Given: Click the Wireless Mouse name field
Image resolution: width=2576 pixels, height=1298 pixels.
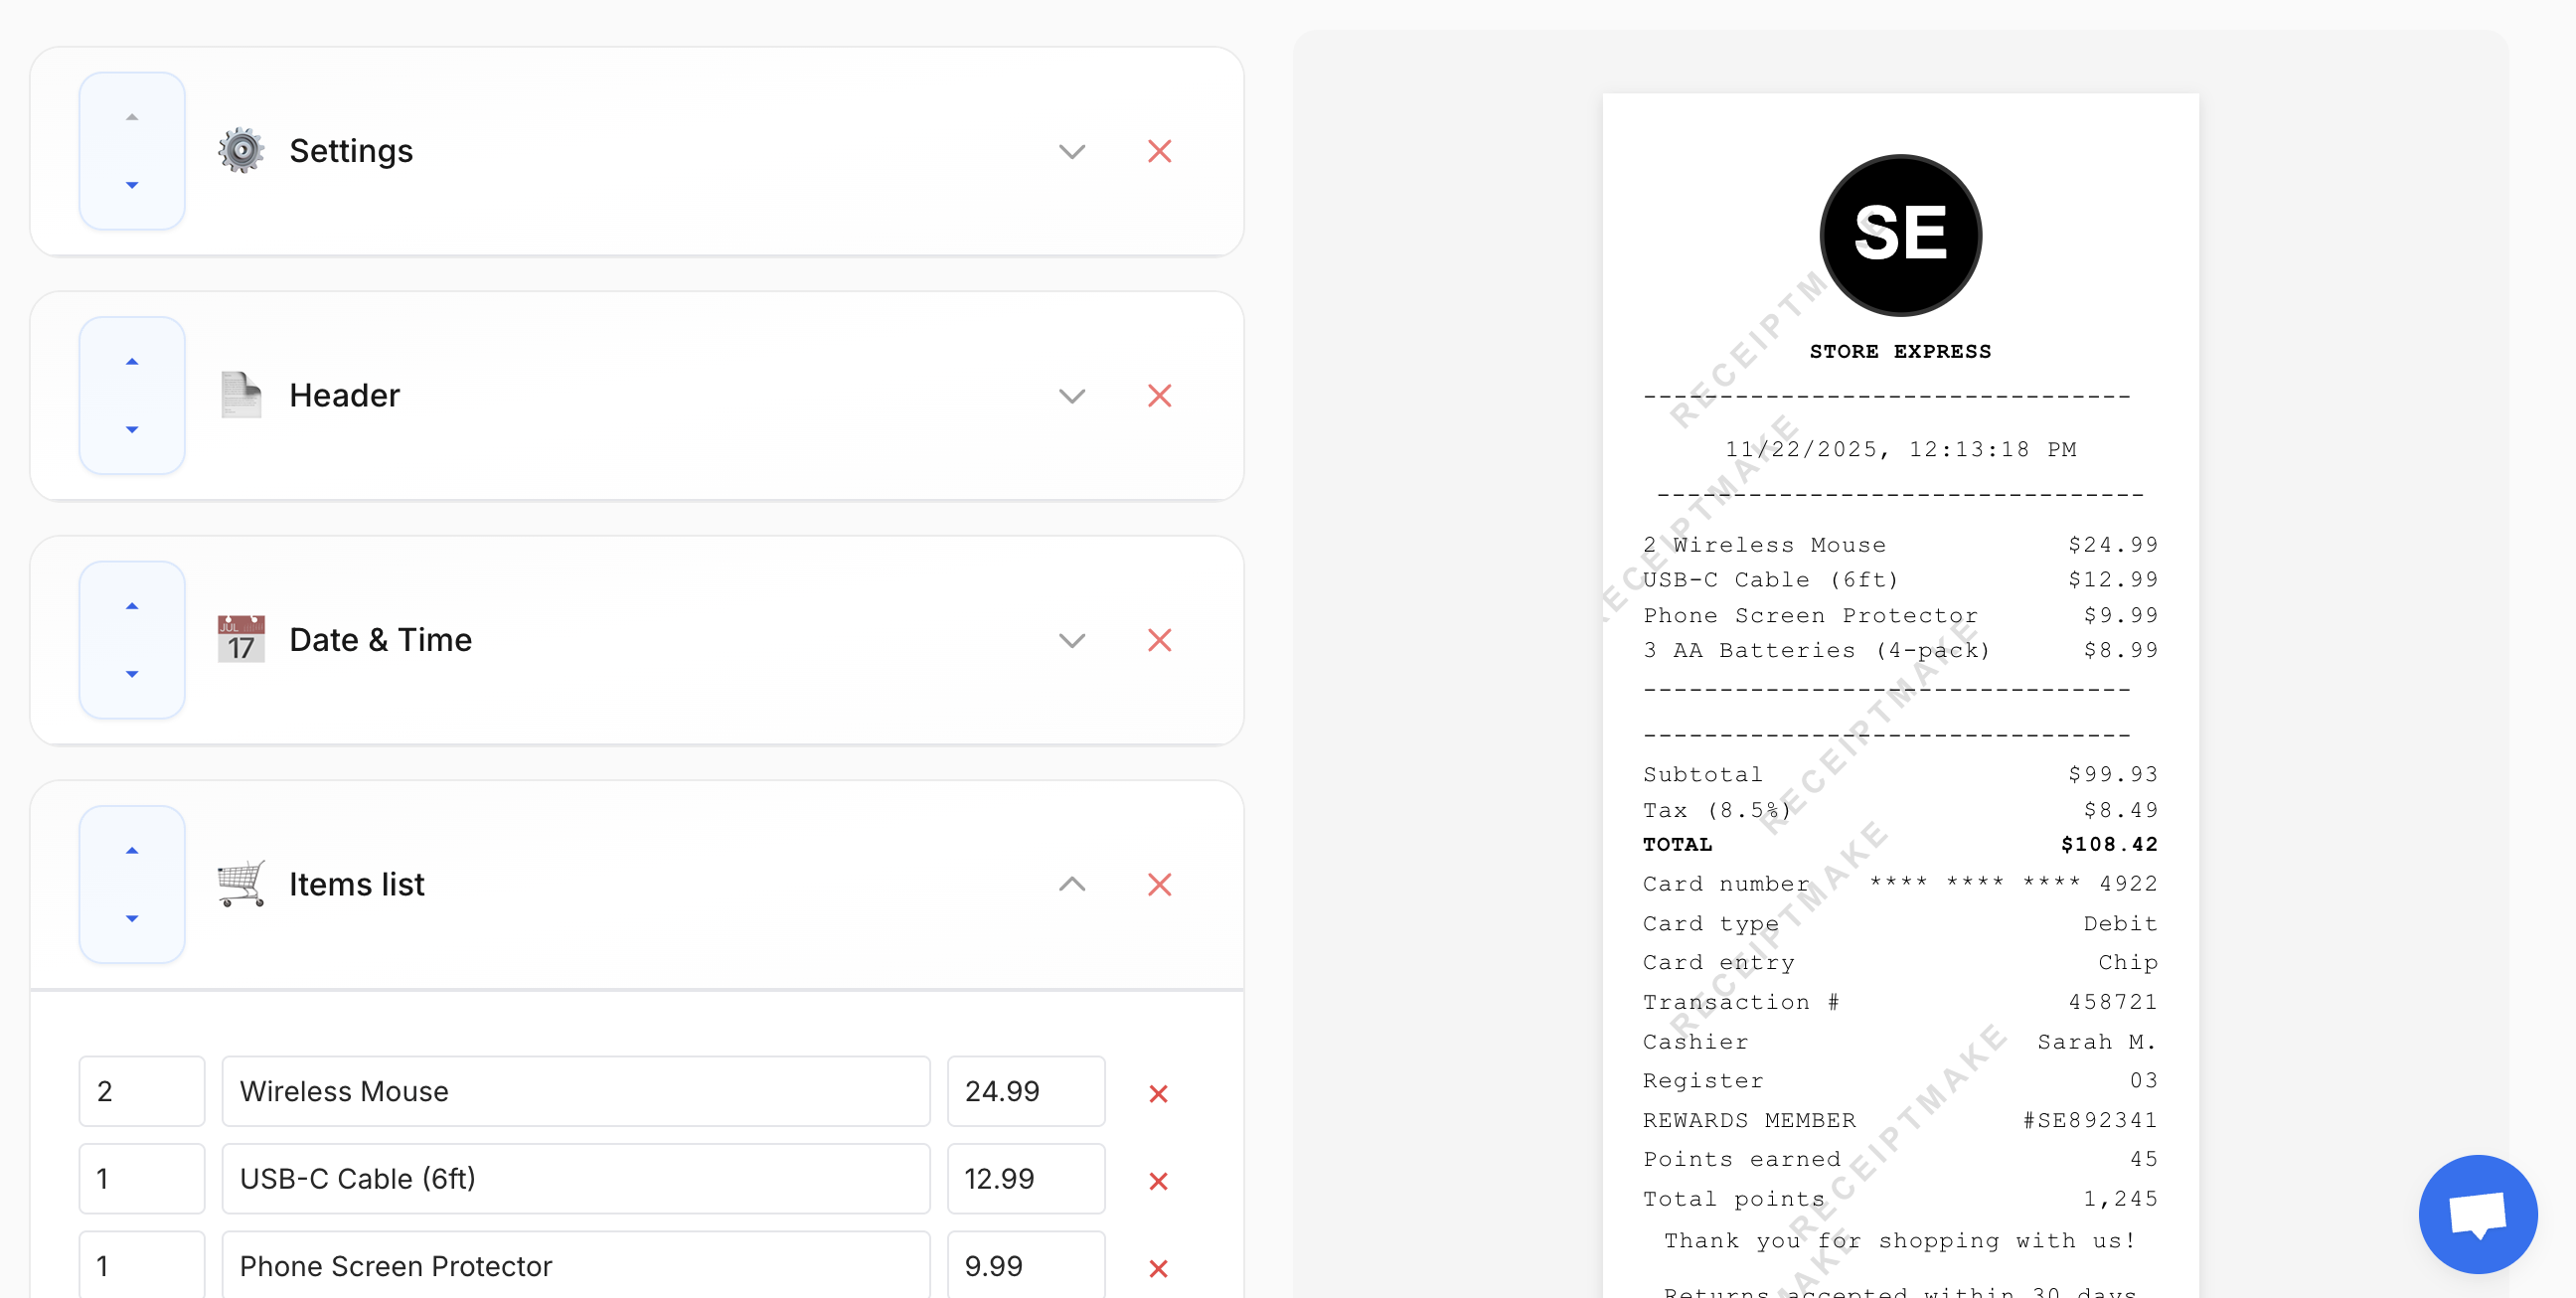Looking at the screenshot, I should [576, 1091].
